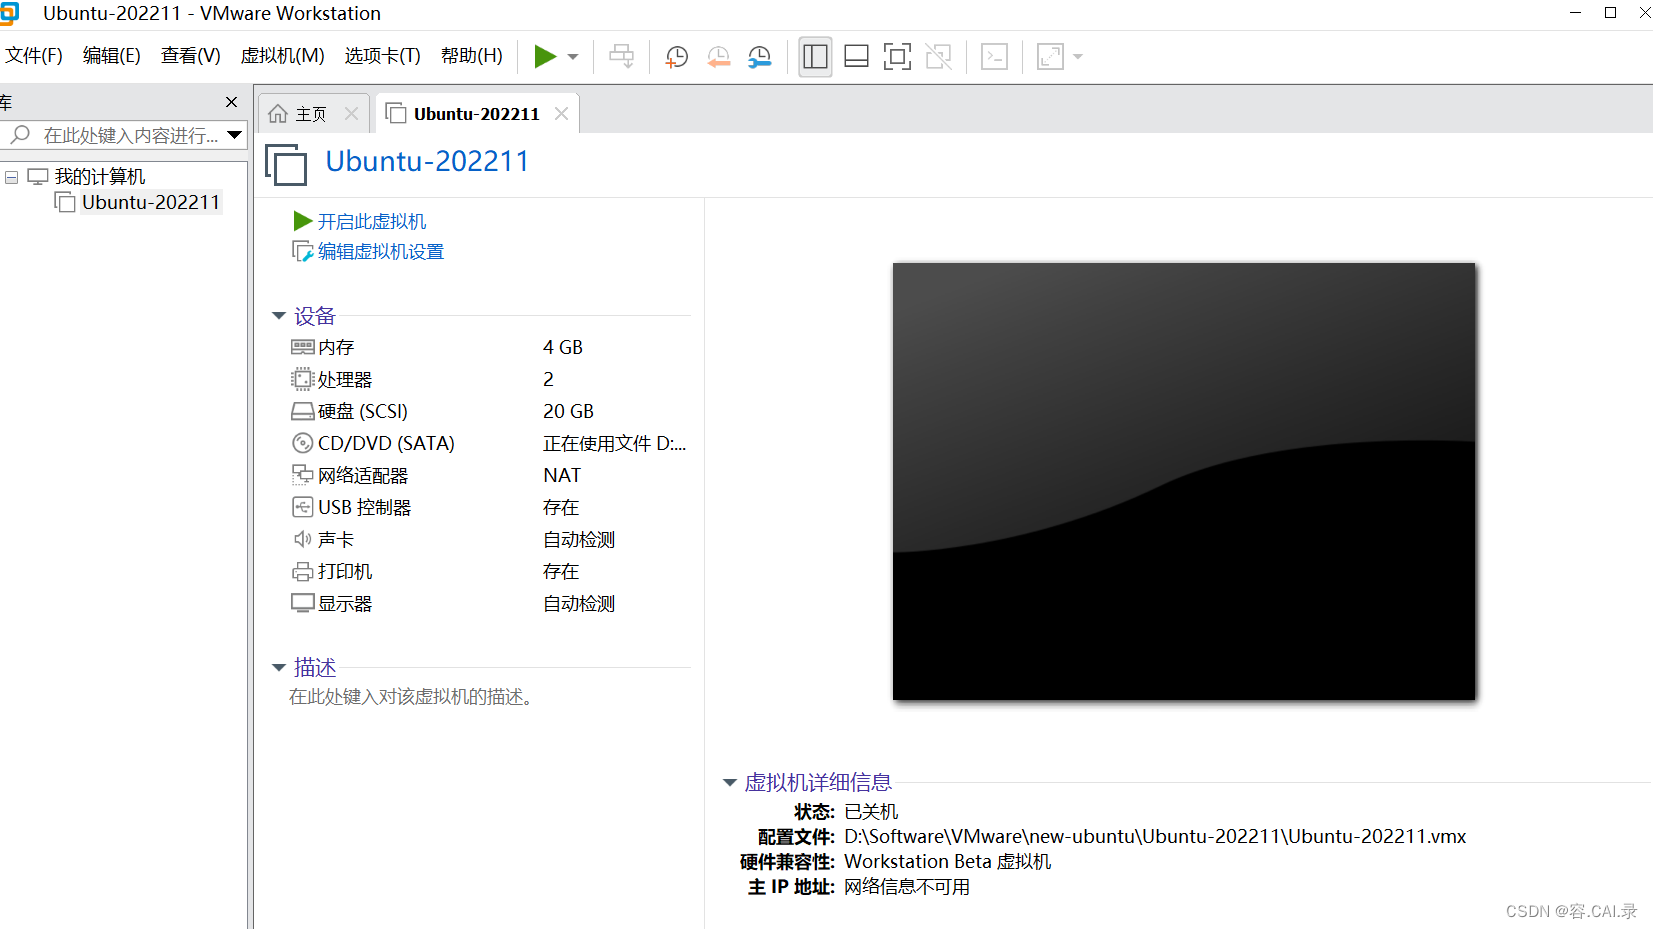The height and width of the screenshot is (929, 1653).
Task: Click the .vmx configuration file path
Action: (1155, 837)
